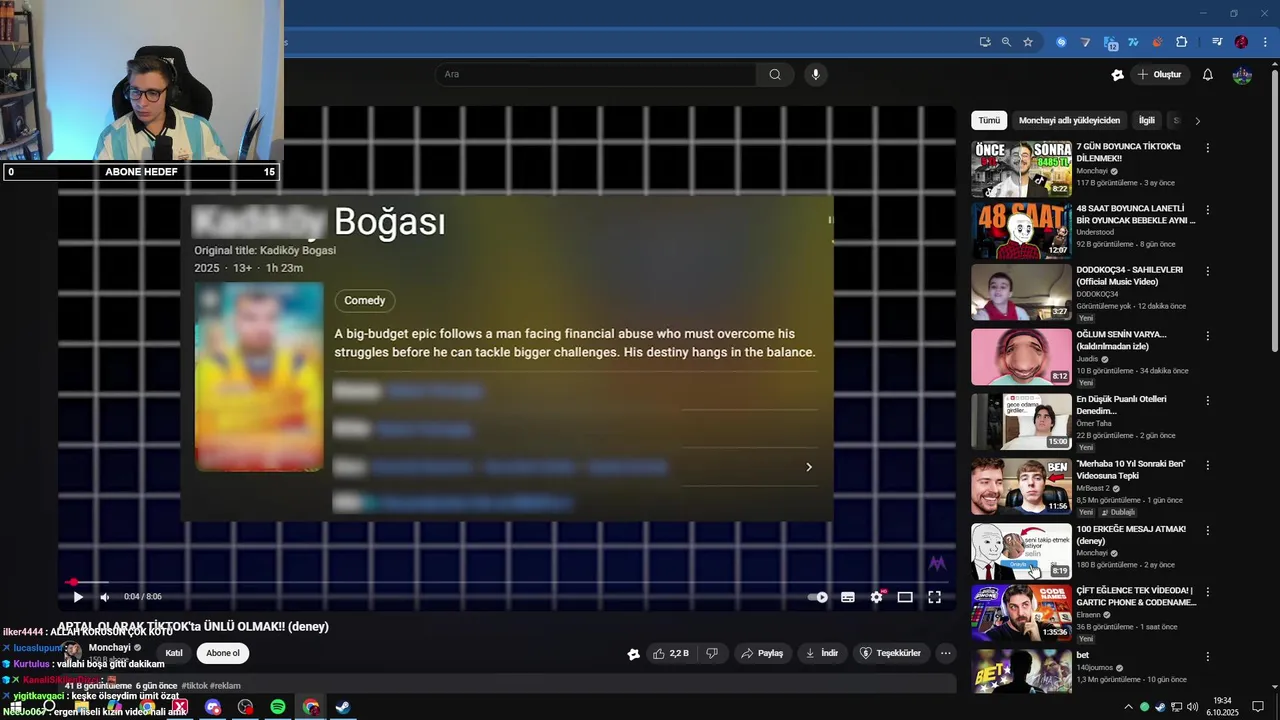Bookmark this page with star icon
1280x720 pixels.
point(1028,42)
